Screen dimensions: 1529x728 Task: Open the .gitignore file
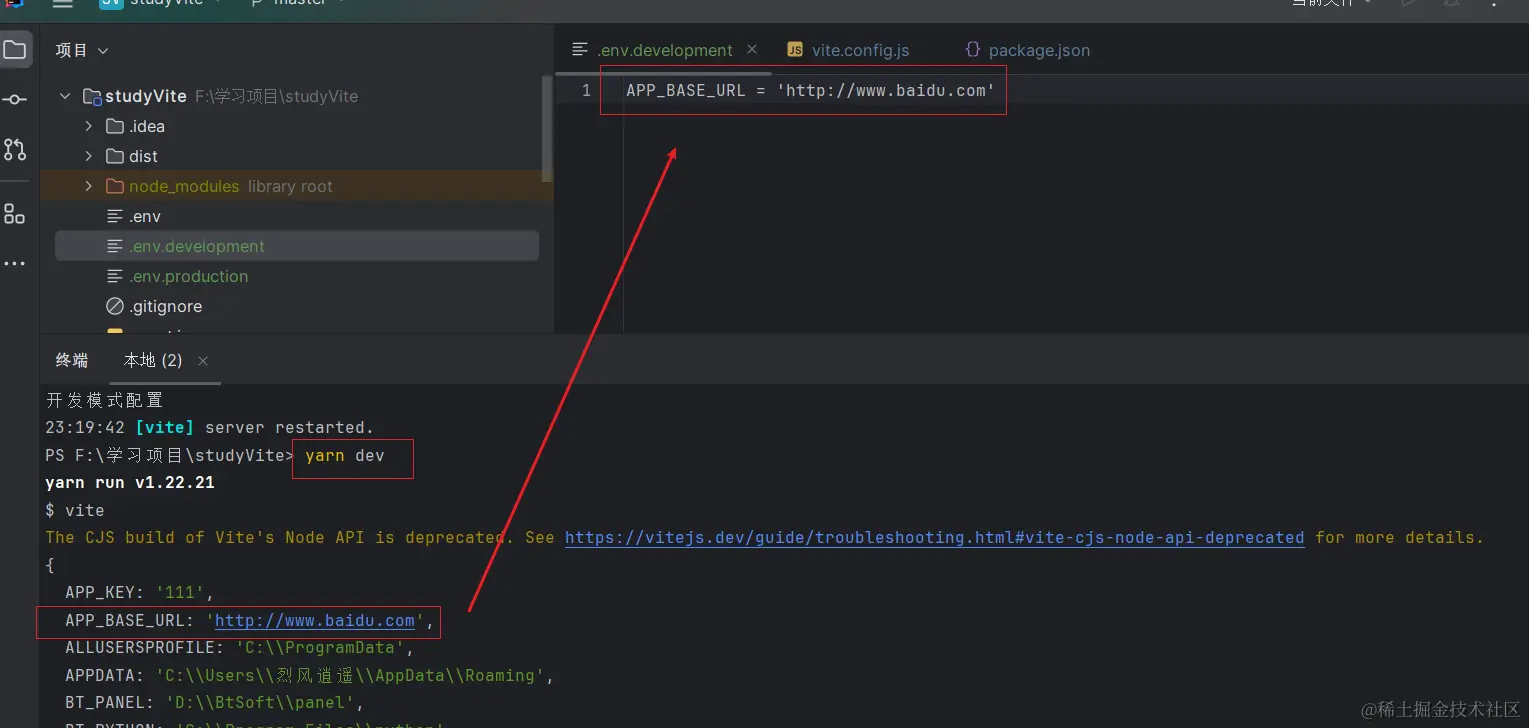click(165, 306)
